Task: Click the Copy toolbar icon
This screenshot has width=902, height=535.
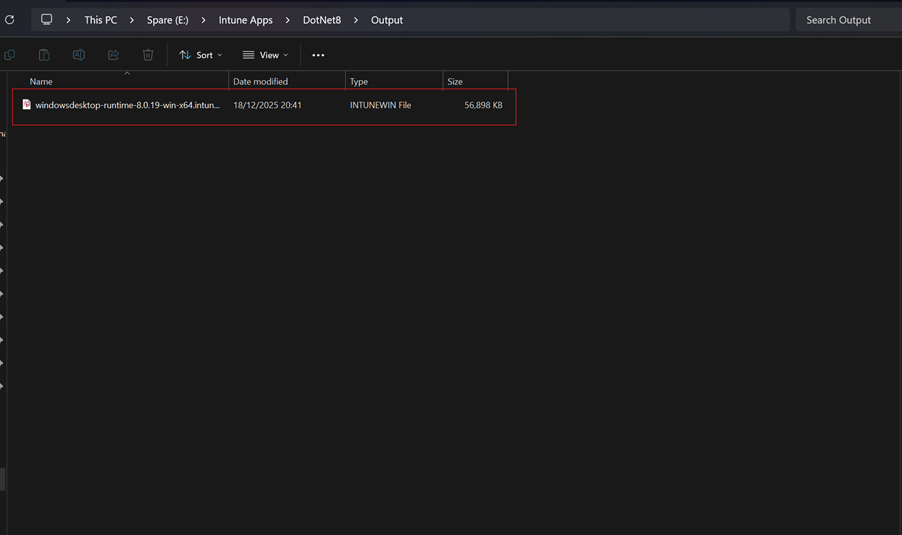Action: (10, 55)
